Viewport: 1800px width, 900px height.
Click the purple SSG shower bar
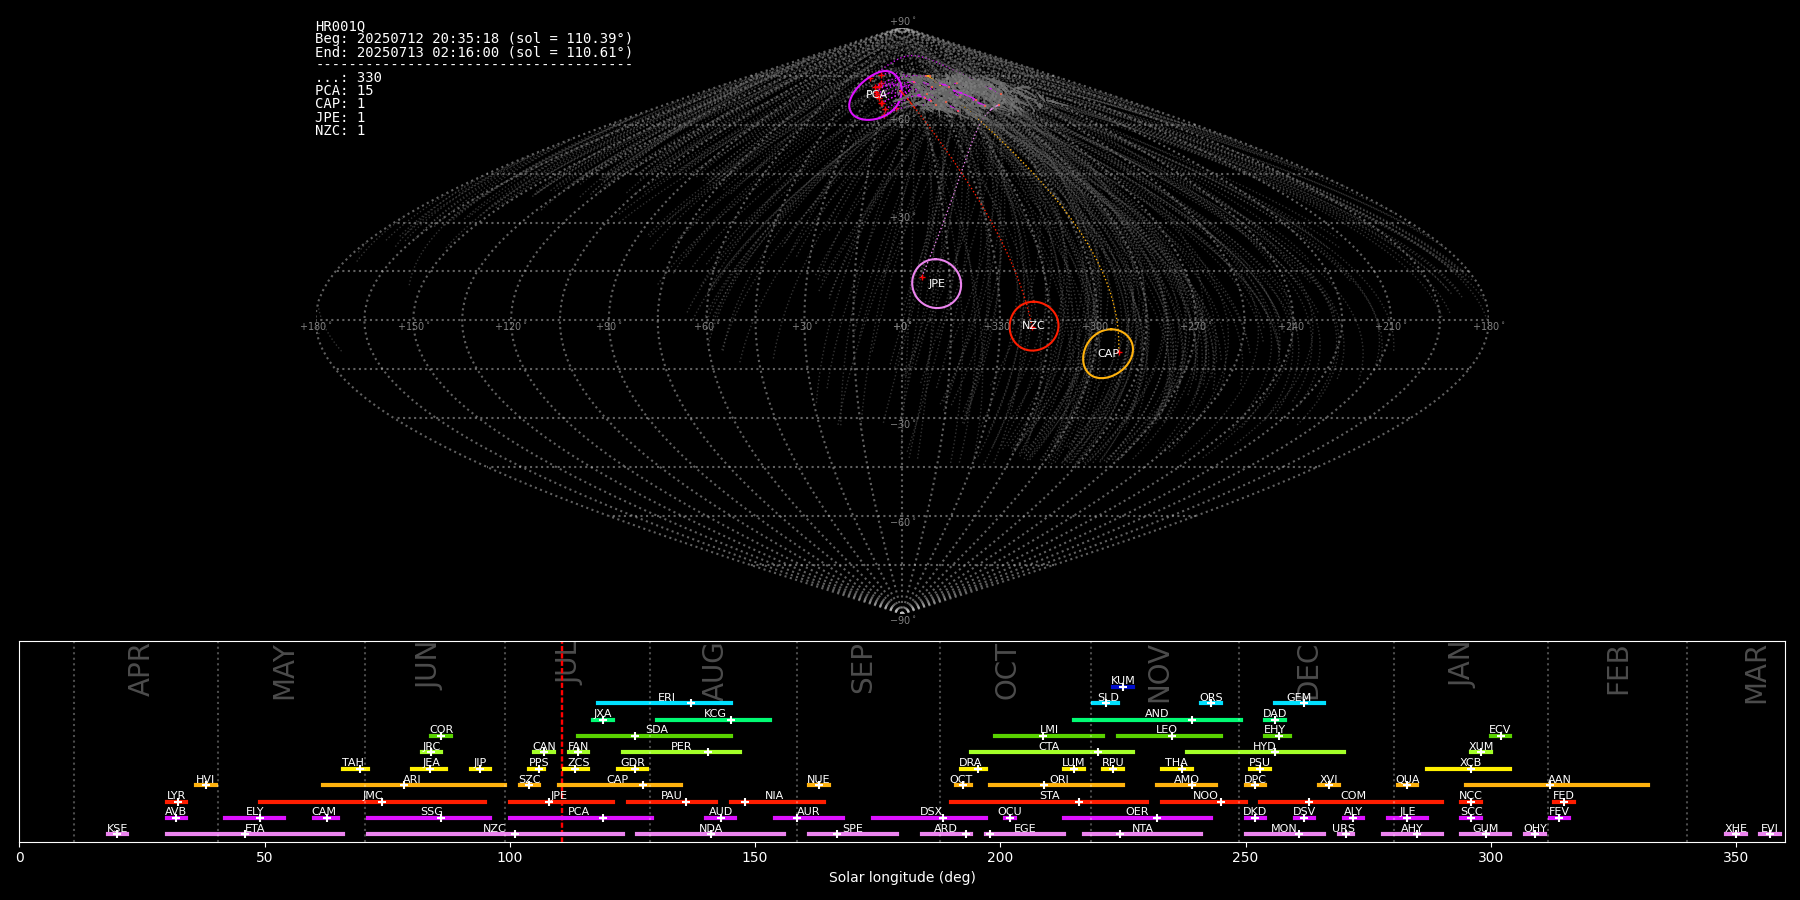[428, 818]
